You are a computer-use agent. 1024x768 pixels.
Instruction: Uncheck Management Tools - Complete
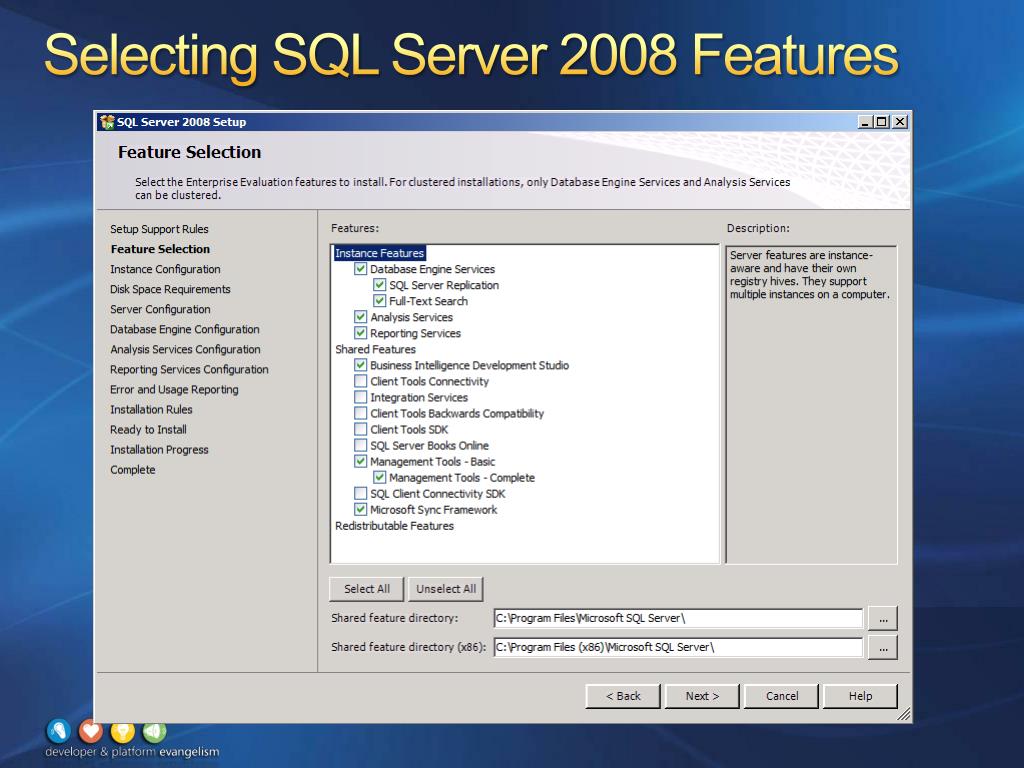(x=379, y=477)
